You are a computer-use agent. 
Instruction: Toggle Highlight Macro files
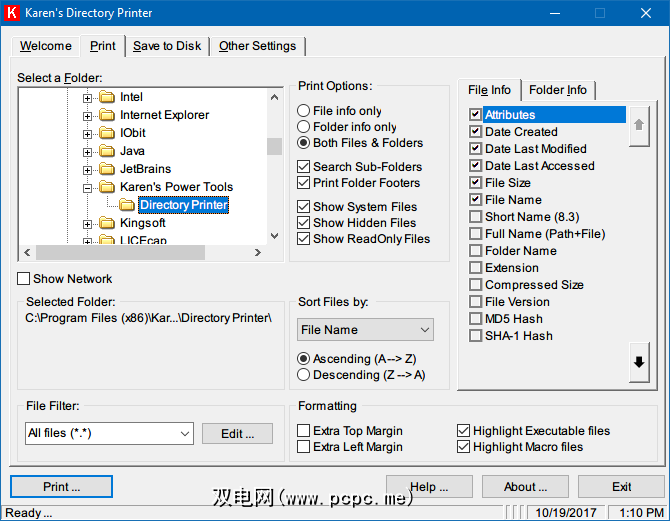click(x=464, y=447)
